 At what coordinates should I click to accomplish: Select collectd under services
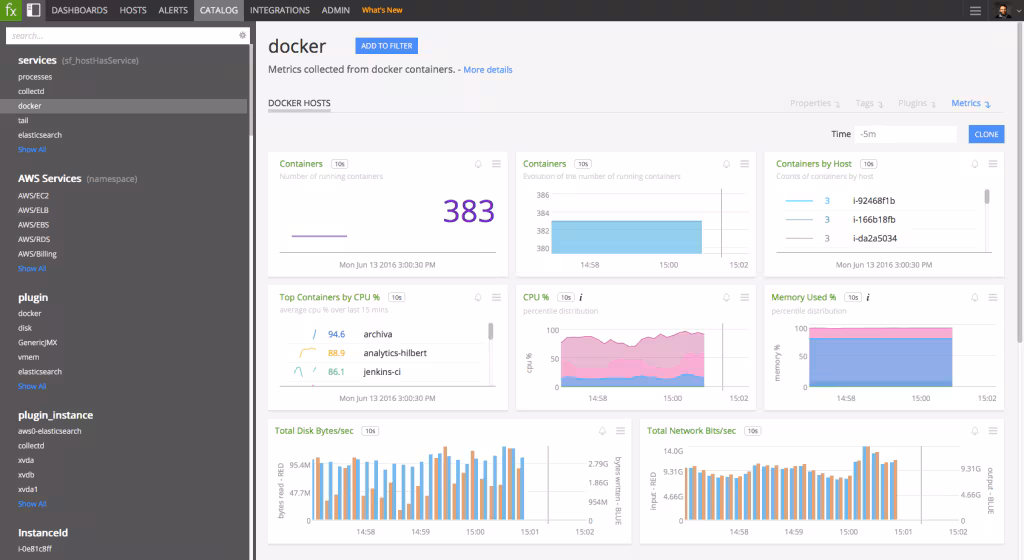click(31, 91)
